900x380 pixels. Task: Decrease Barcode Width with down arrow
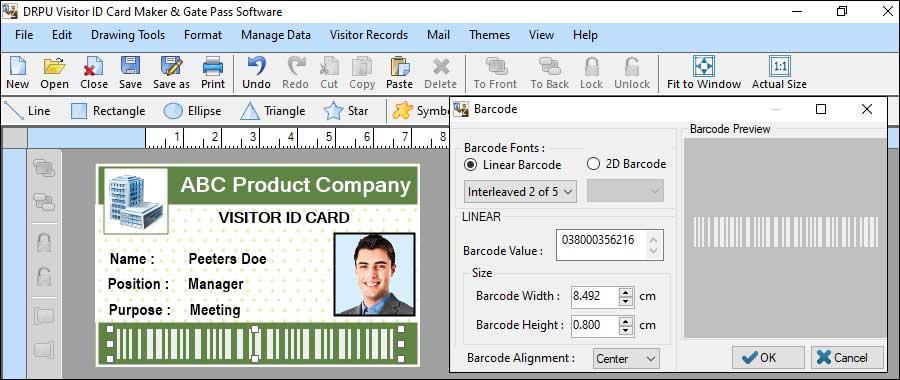point(625,301)
